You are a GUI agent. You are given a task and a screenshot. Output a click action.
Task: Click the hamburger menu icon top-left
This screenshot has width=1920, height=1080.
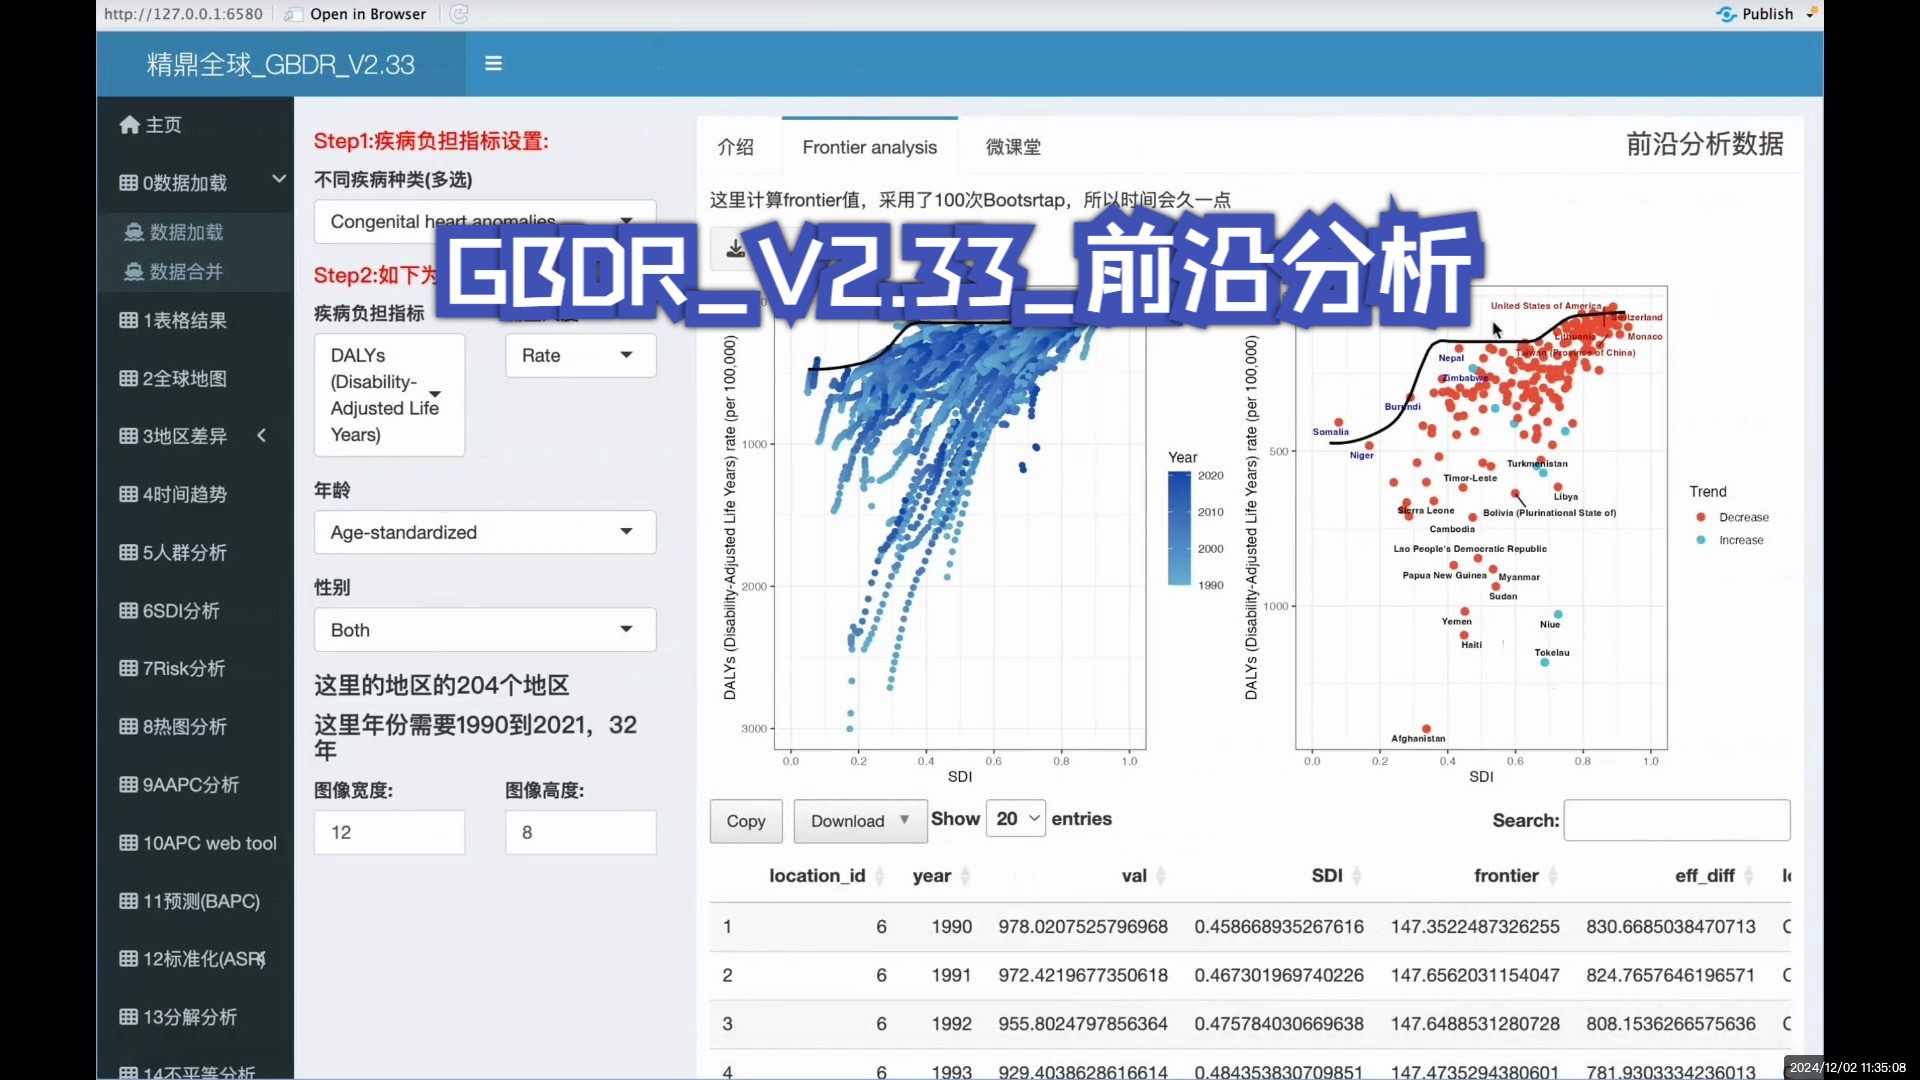(x=495, y=63)
